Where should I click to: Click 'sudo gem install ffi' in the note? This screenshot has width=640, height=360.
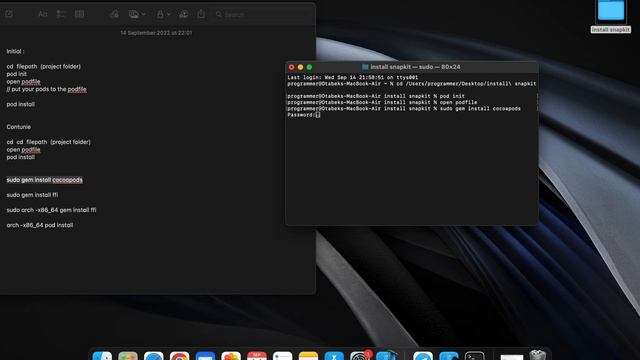coord(32,195)
